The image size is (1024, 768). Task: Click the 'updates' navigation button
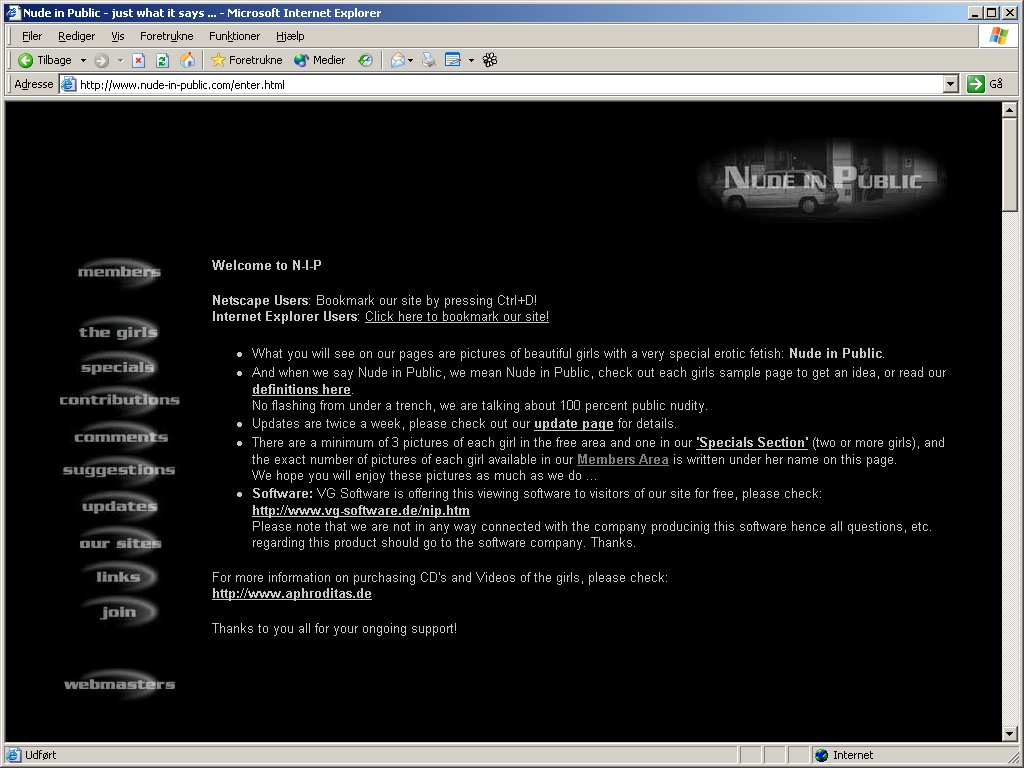(120, 506)
